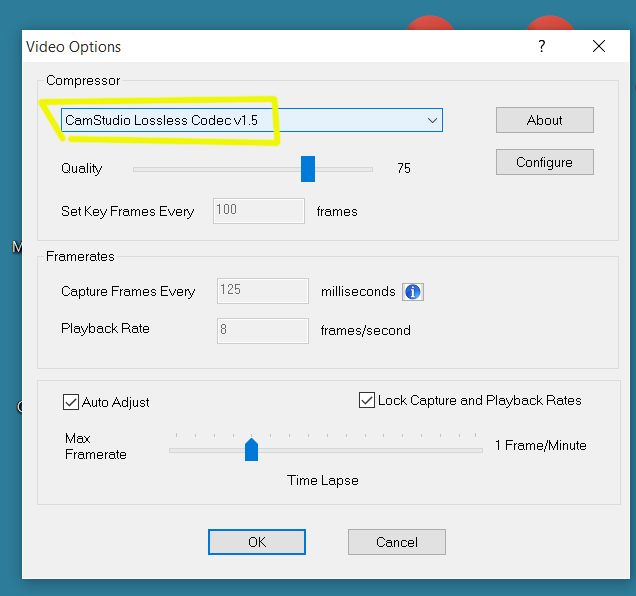Click the Max Framerate slider handle
Screen dimensions: 636x596
click(252, 449)
